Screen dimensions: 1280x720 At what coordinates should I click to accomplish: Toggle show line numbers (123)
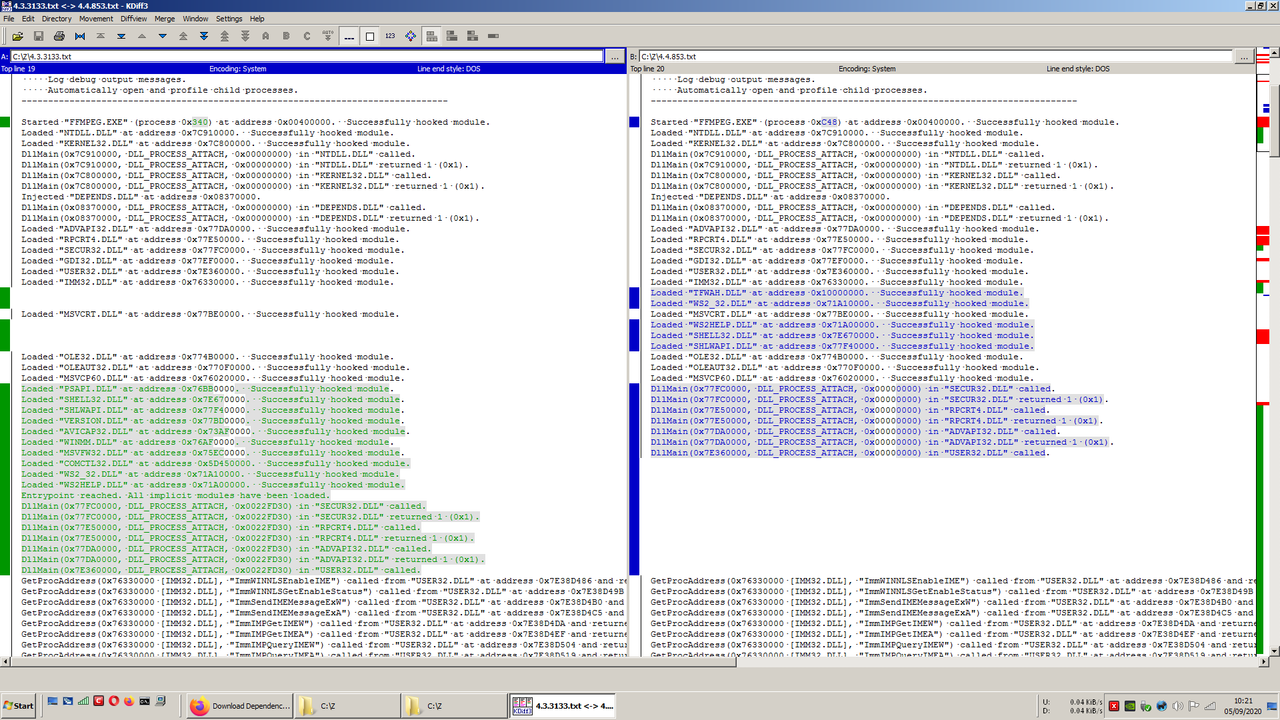pyautogui.click(x=390, y=36)
